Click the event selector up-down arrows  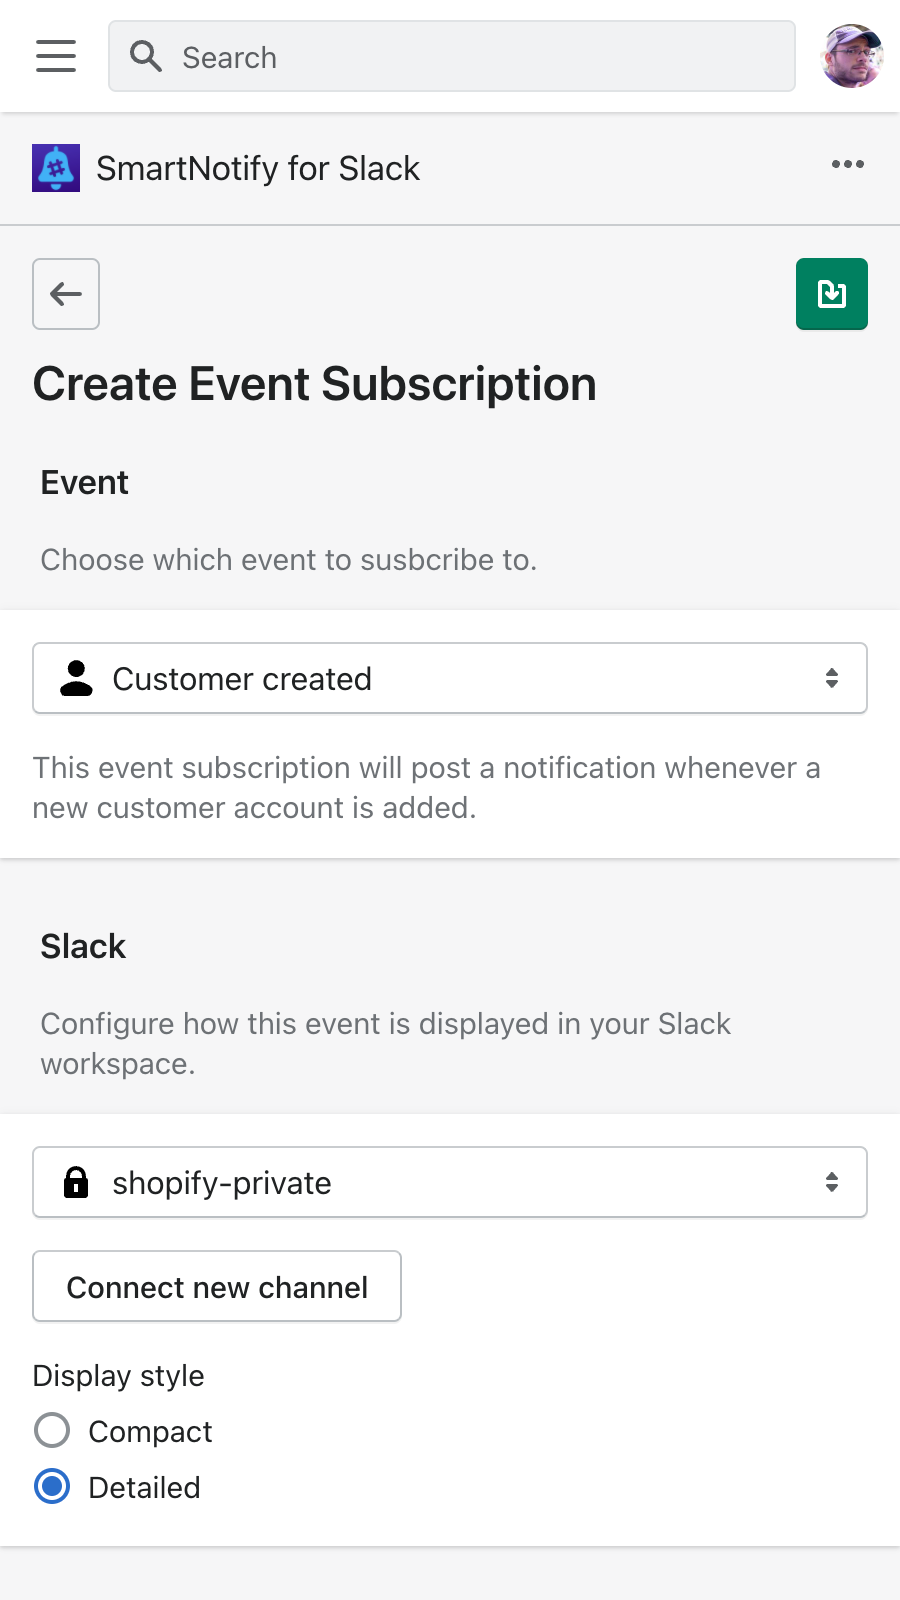click(831, 679)
